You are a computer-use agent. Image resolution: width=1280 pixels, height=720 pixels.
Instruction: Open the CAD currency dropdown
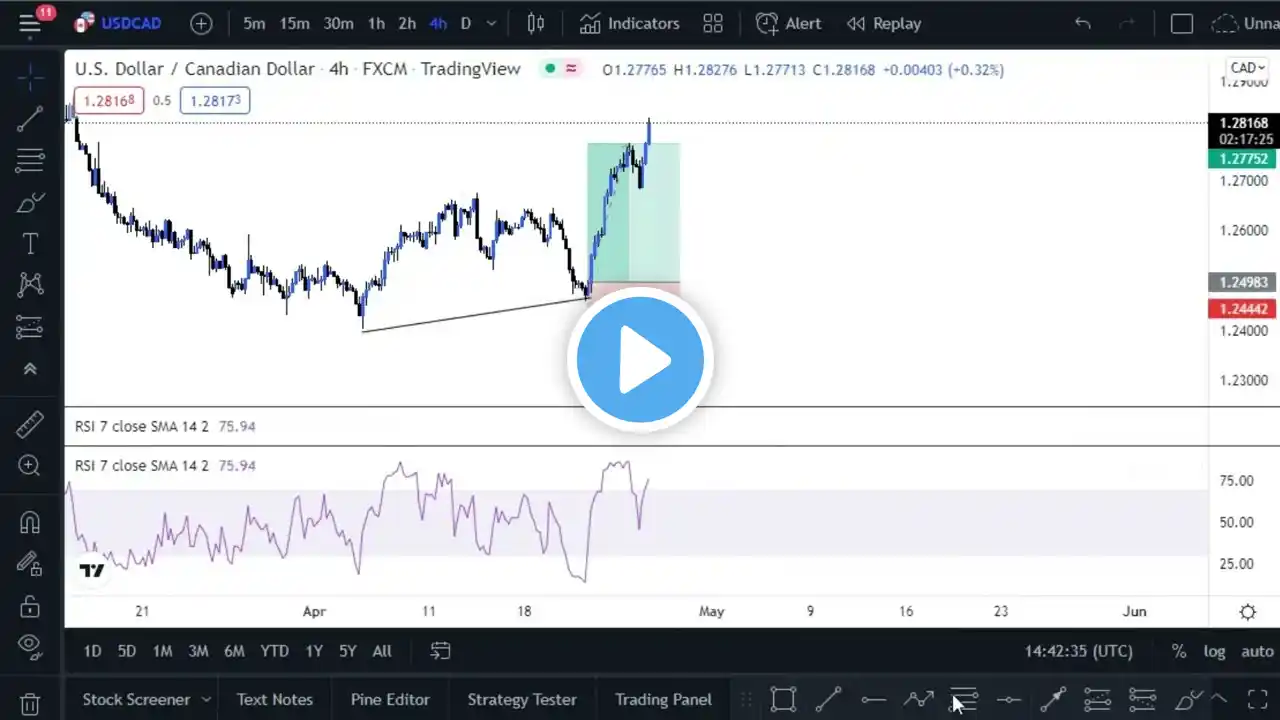click(x=1248, y=68)
